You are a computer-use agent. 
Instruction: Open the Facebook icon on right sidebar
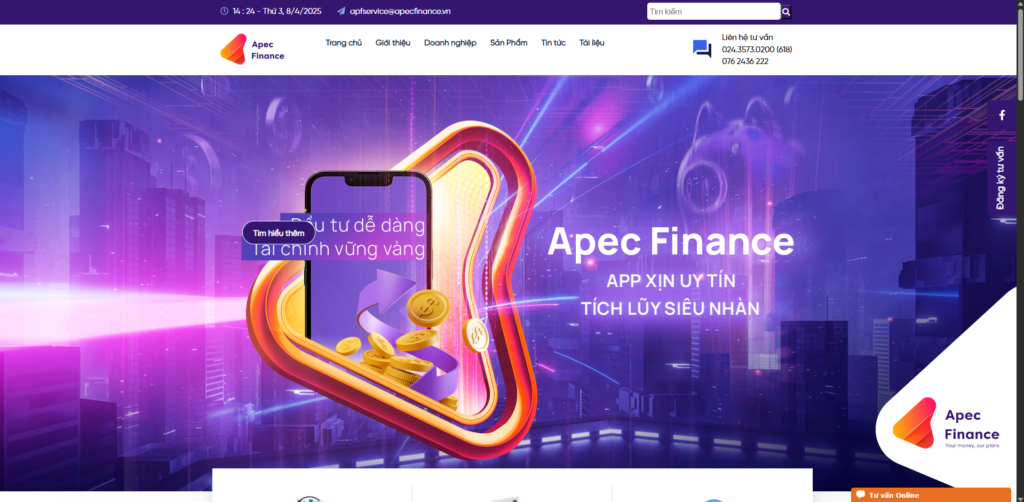point(1002,116)
